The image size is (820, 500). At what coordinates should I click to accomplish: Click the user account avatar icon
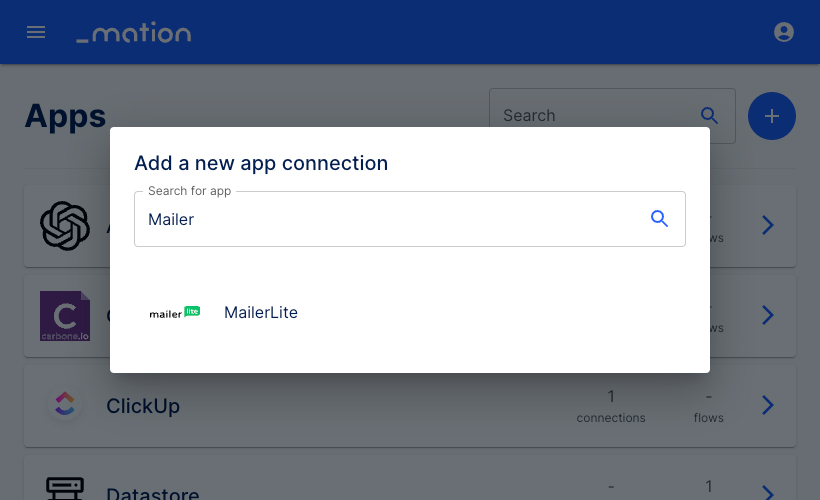tap(783, 32)
